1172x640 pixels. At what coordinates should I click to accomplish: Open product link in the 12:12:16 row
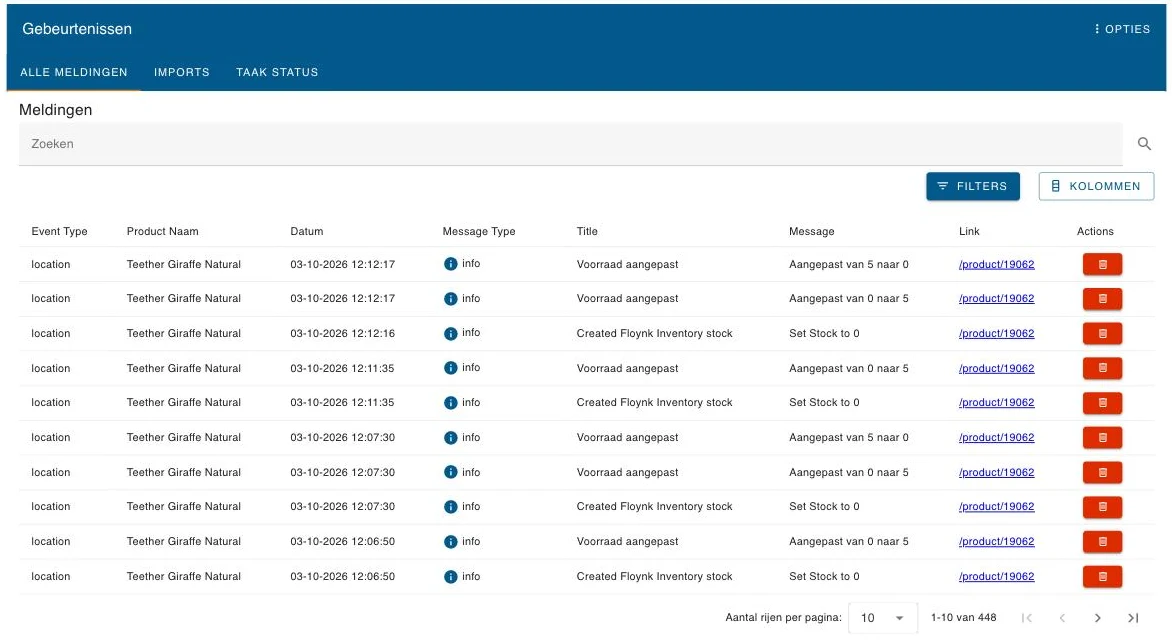(996, 333)
